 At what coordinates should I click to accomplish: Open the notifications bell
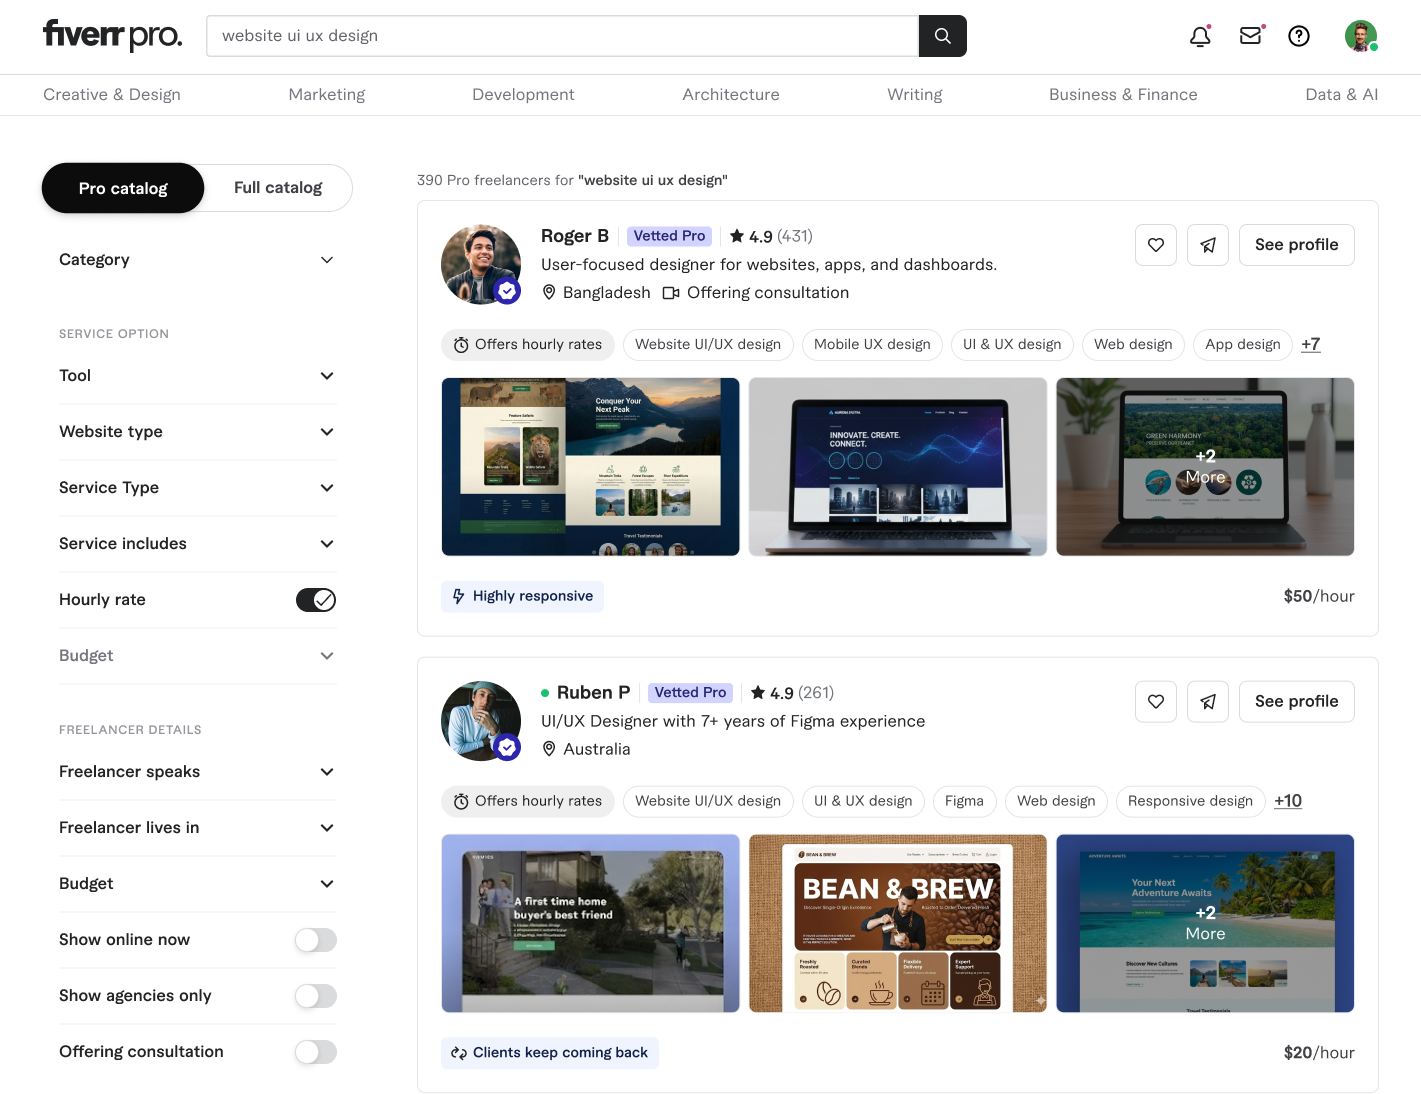[x=1200, y=36]
